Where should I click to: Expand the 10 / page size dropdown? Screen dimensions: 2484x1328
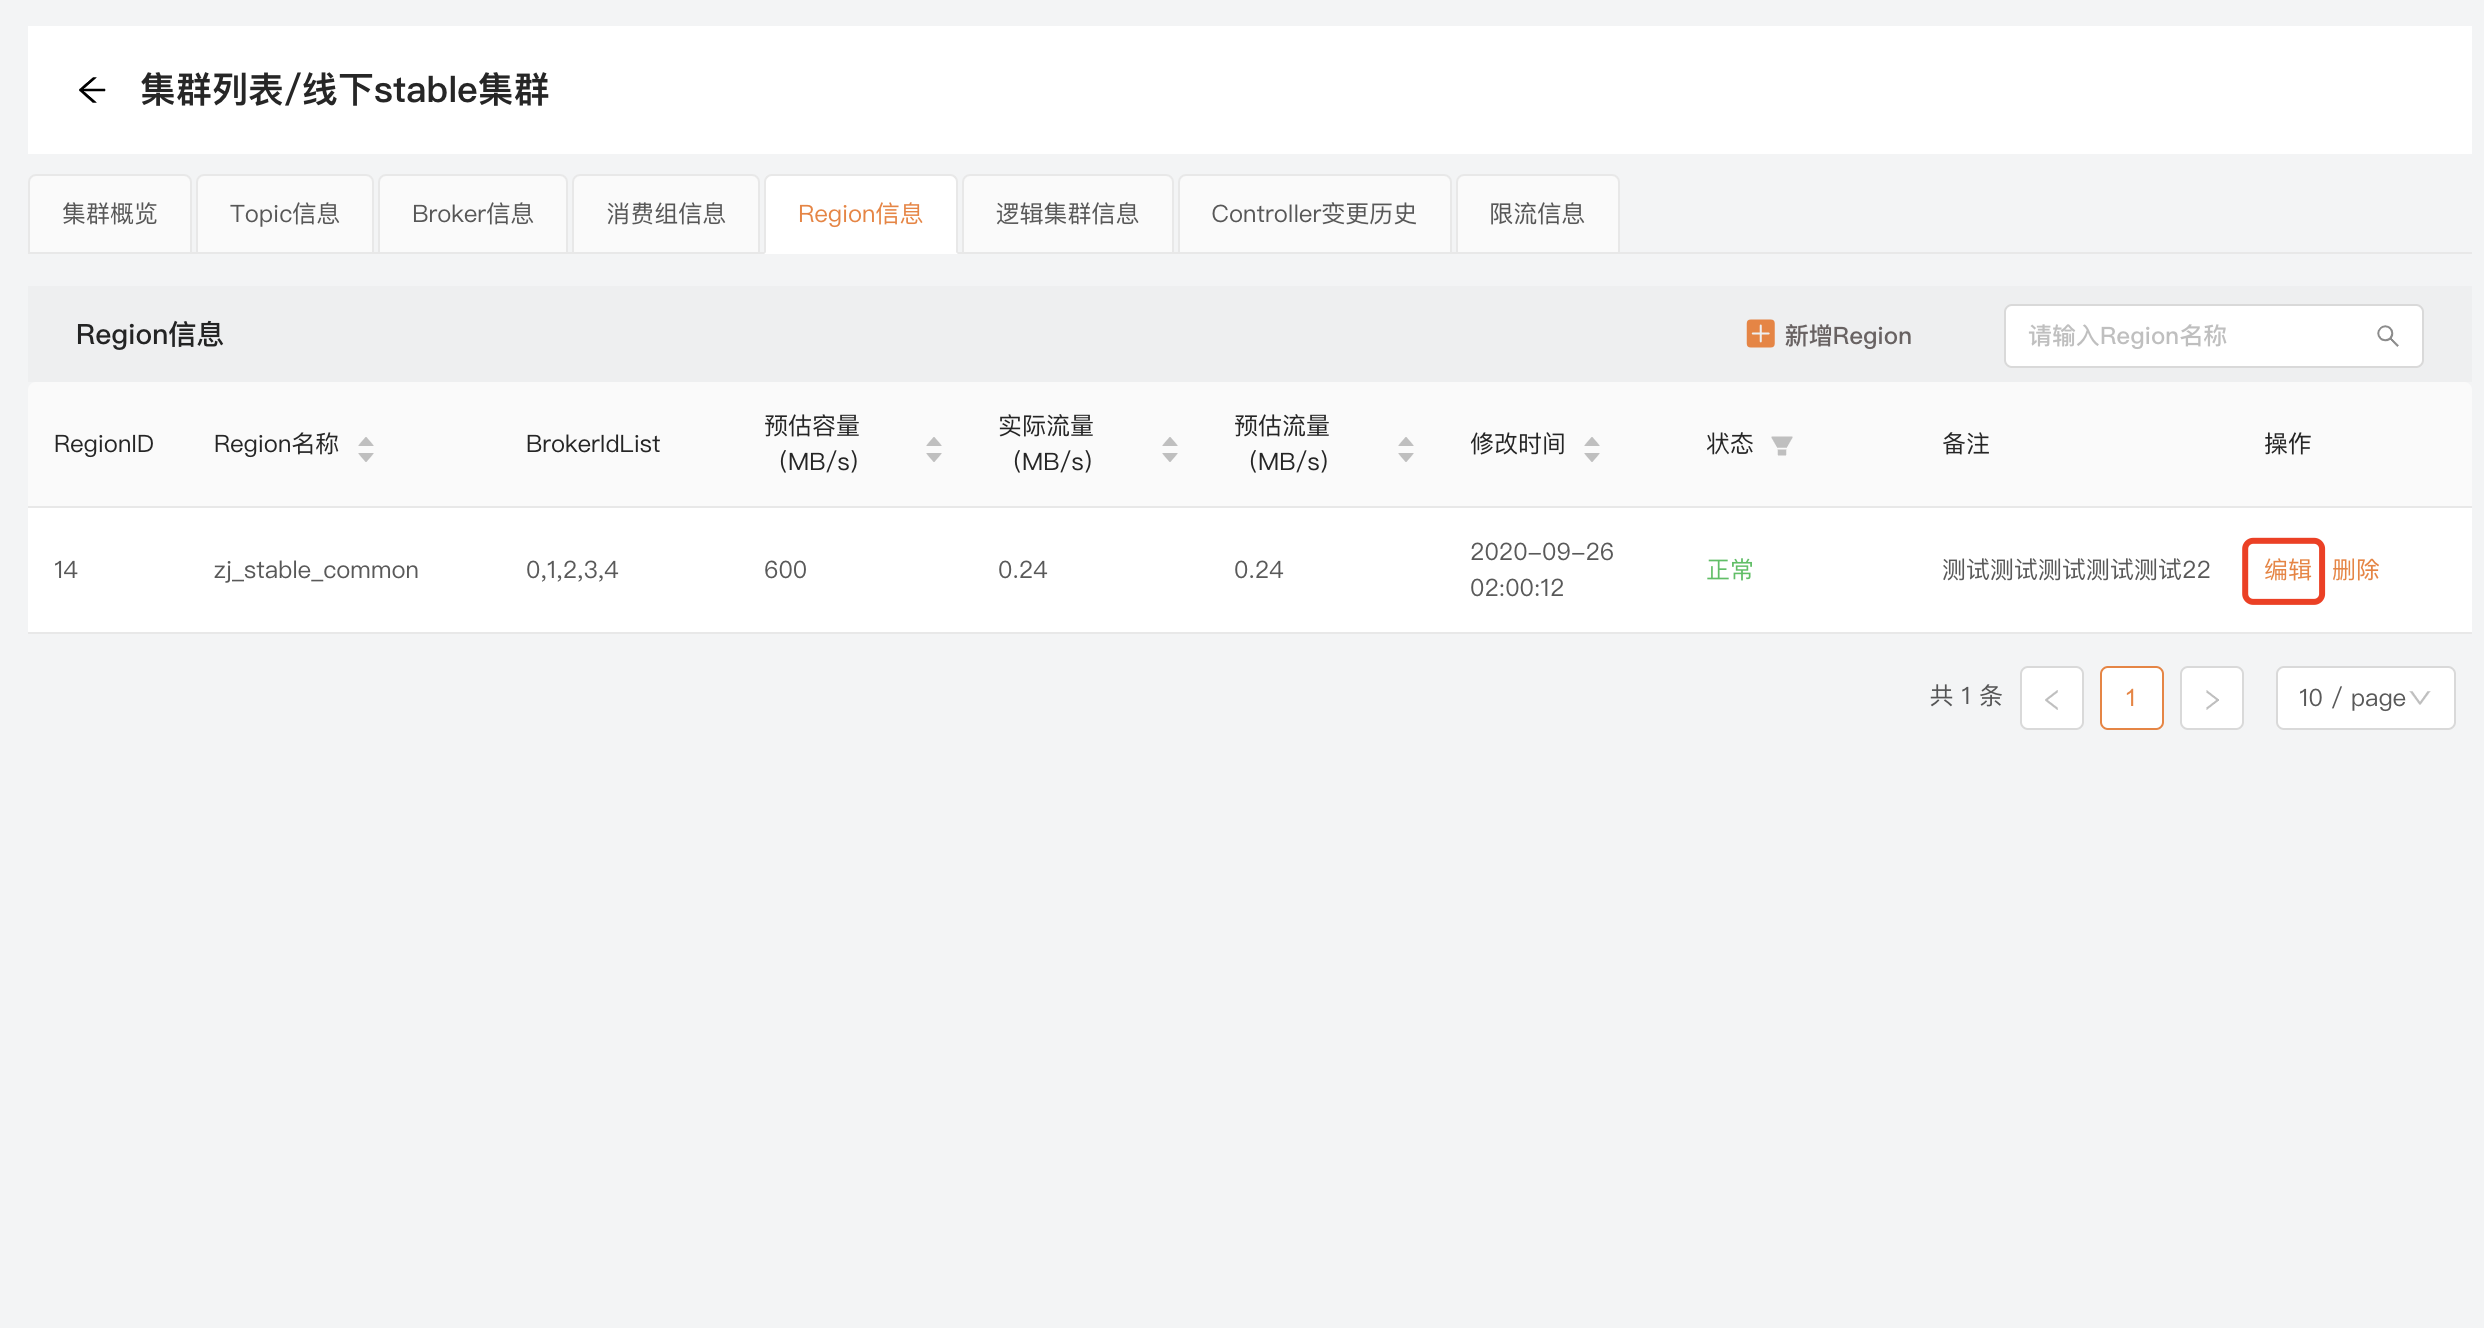[x=2364, y=698]
